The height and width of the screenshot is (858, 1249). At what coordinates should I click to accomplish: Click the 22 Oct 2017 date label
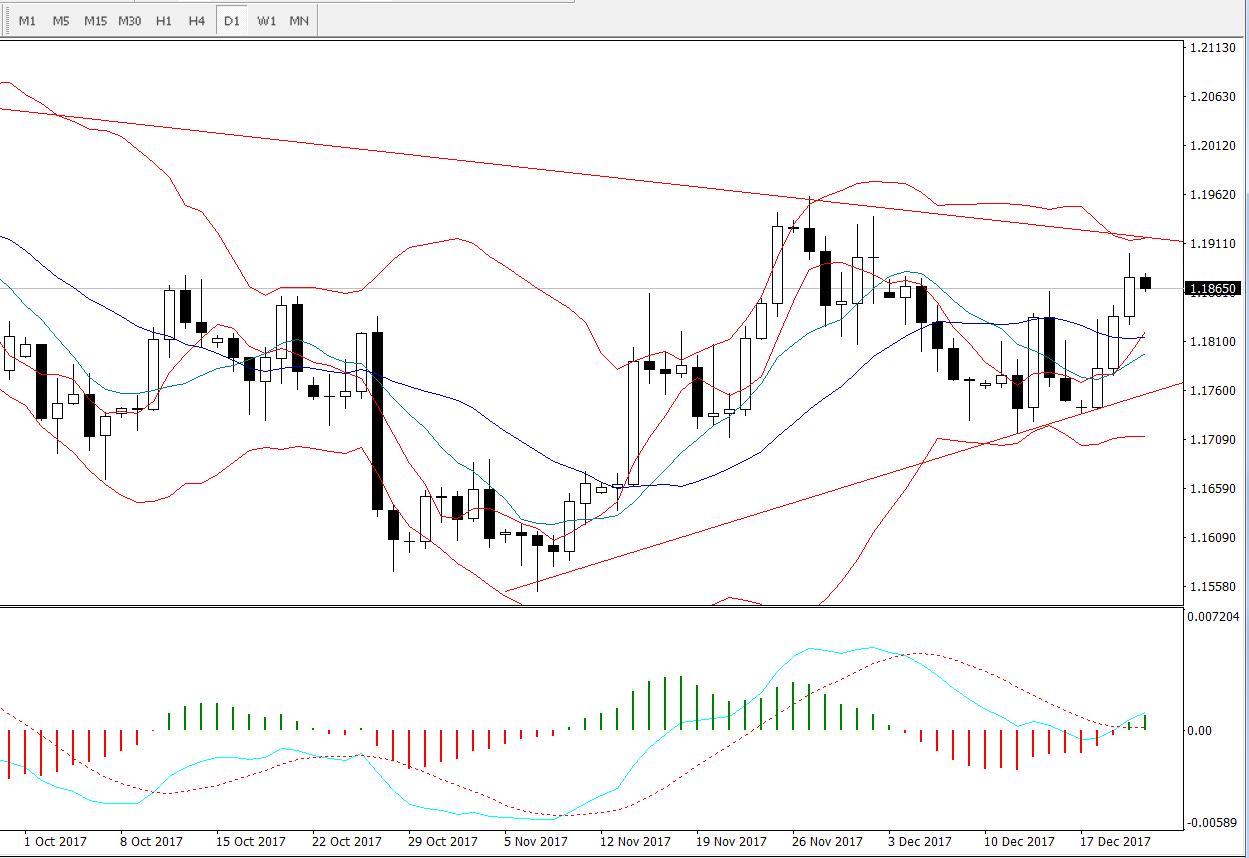348,842
